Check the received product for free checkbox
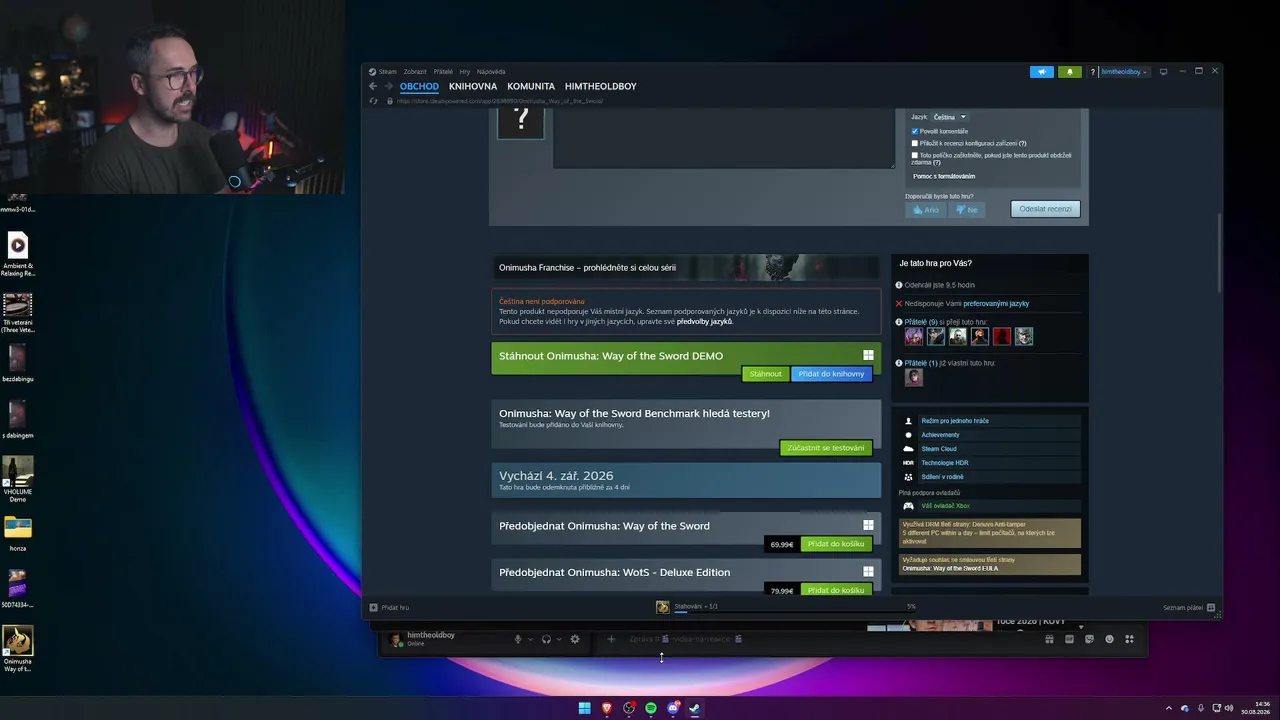 915,155
